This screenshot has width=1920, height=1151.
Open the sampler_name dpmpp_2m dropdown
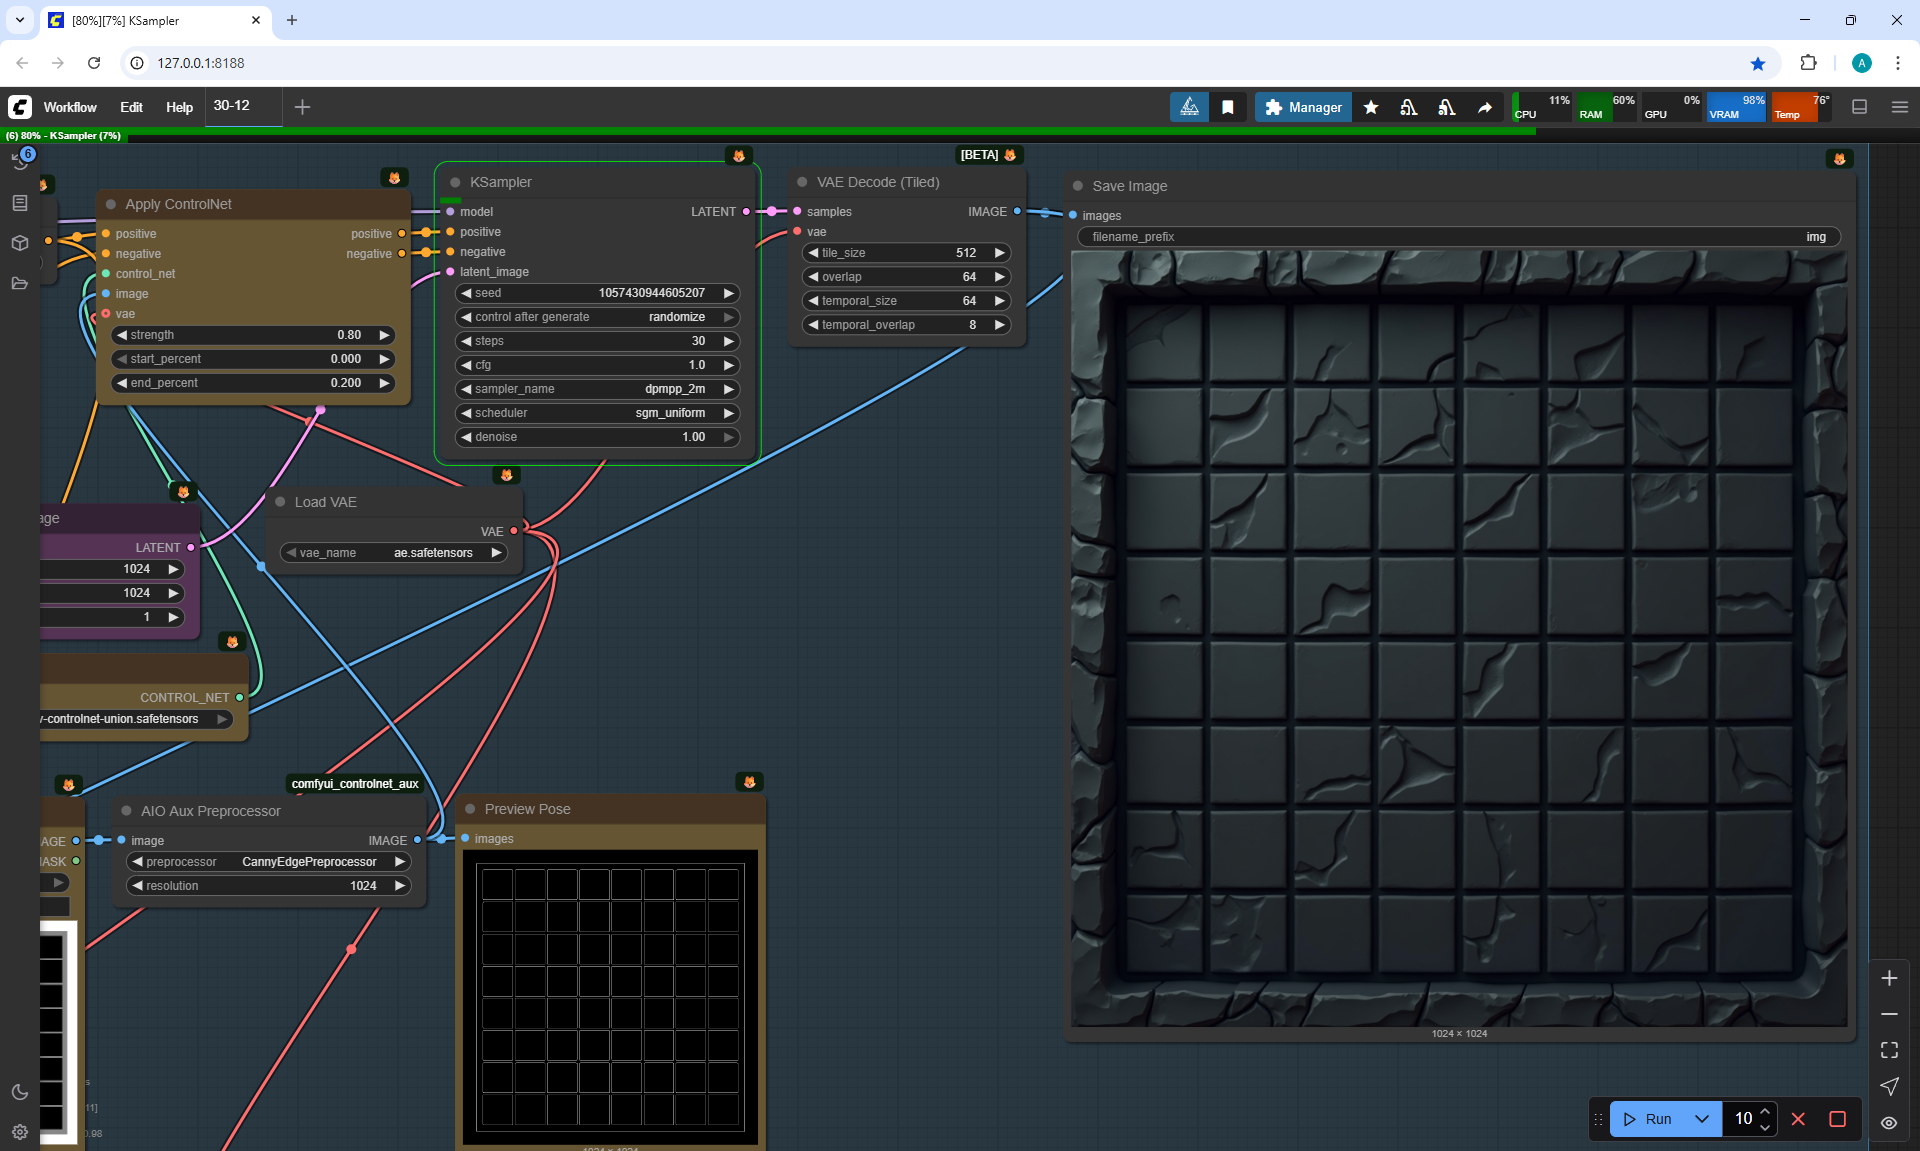(x=597, y=389)
